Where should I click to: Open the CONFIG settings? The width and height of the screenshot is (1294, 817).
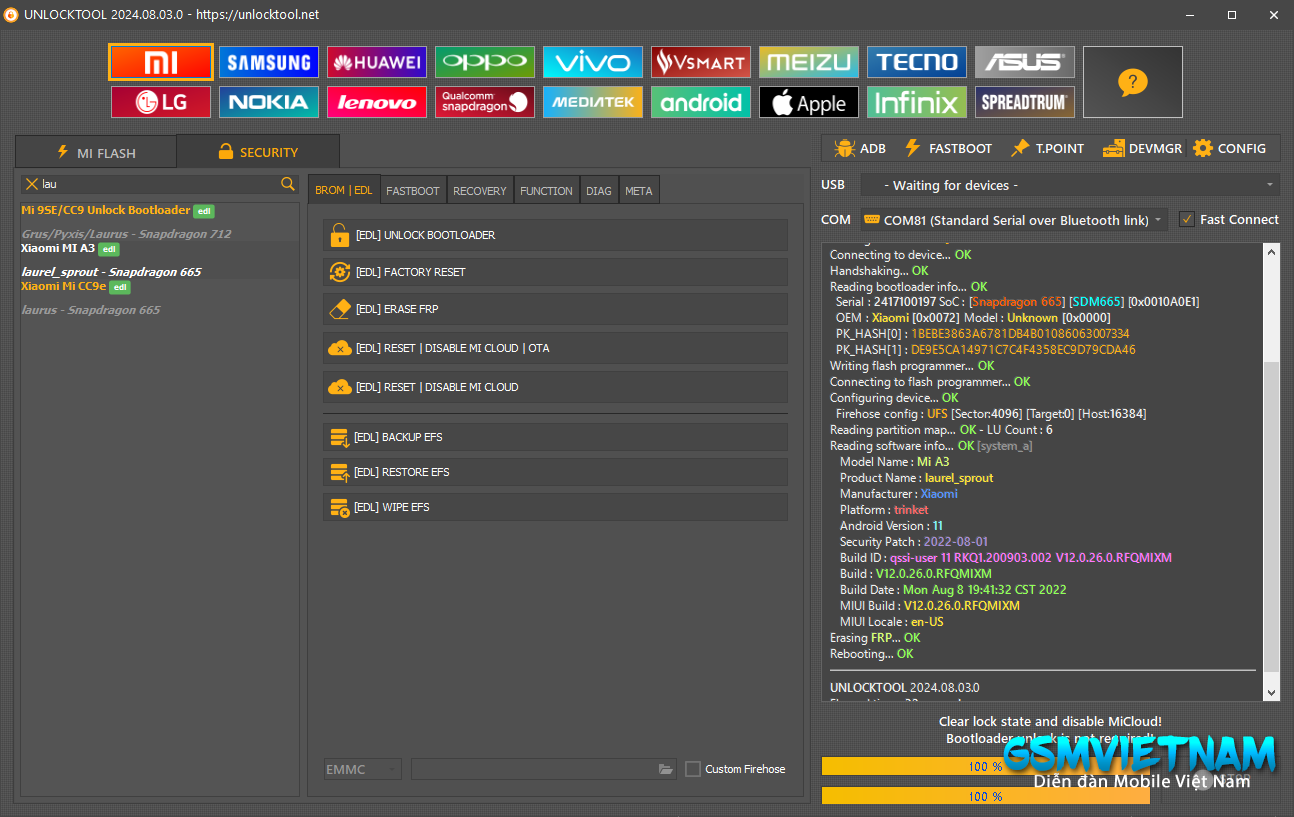click(1229, 148)
